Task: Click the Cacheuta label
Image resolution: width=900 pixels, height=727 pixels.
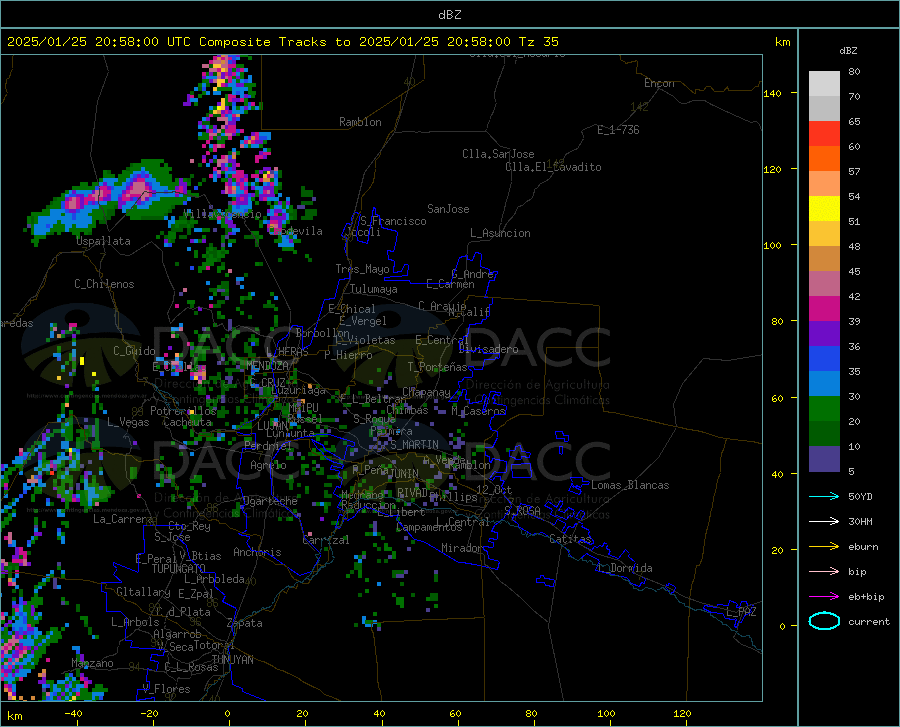Action: (x=187, y=422)
